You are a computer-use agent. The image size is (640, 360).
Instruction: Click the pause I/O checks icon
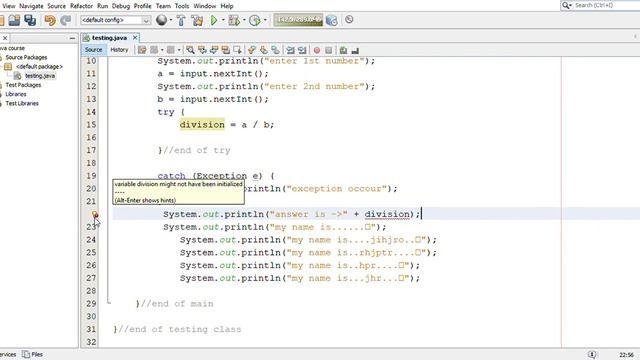(349, 19)
